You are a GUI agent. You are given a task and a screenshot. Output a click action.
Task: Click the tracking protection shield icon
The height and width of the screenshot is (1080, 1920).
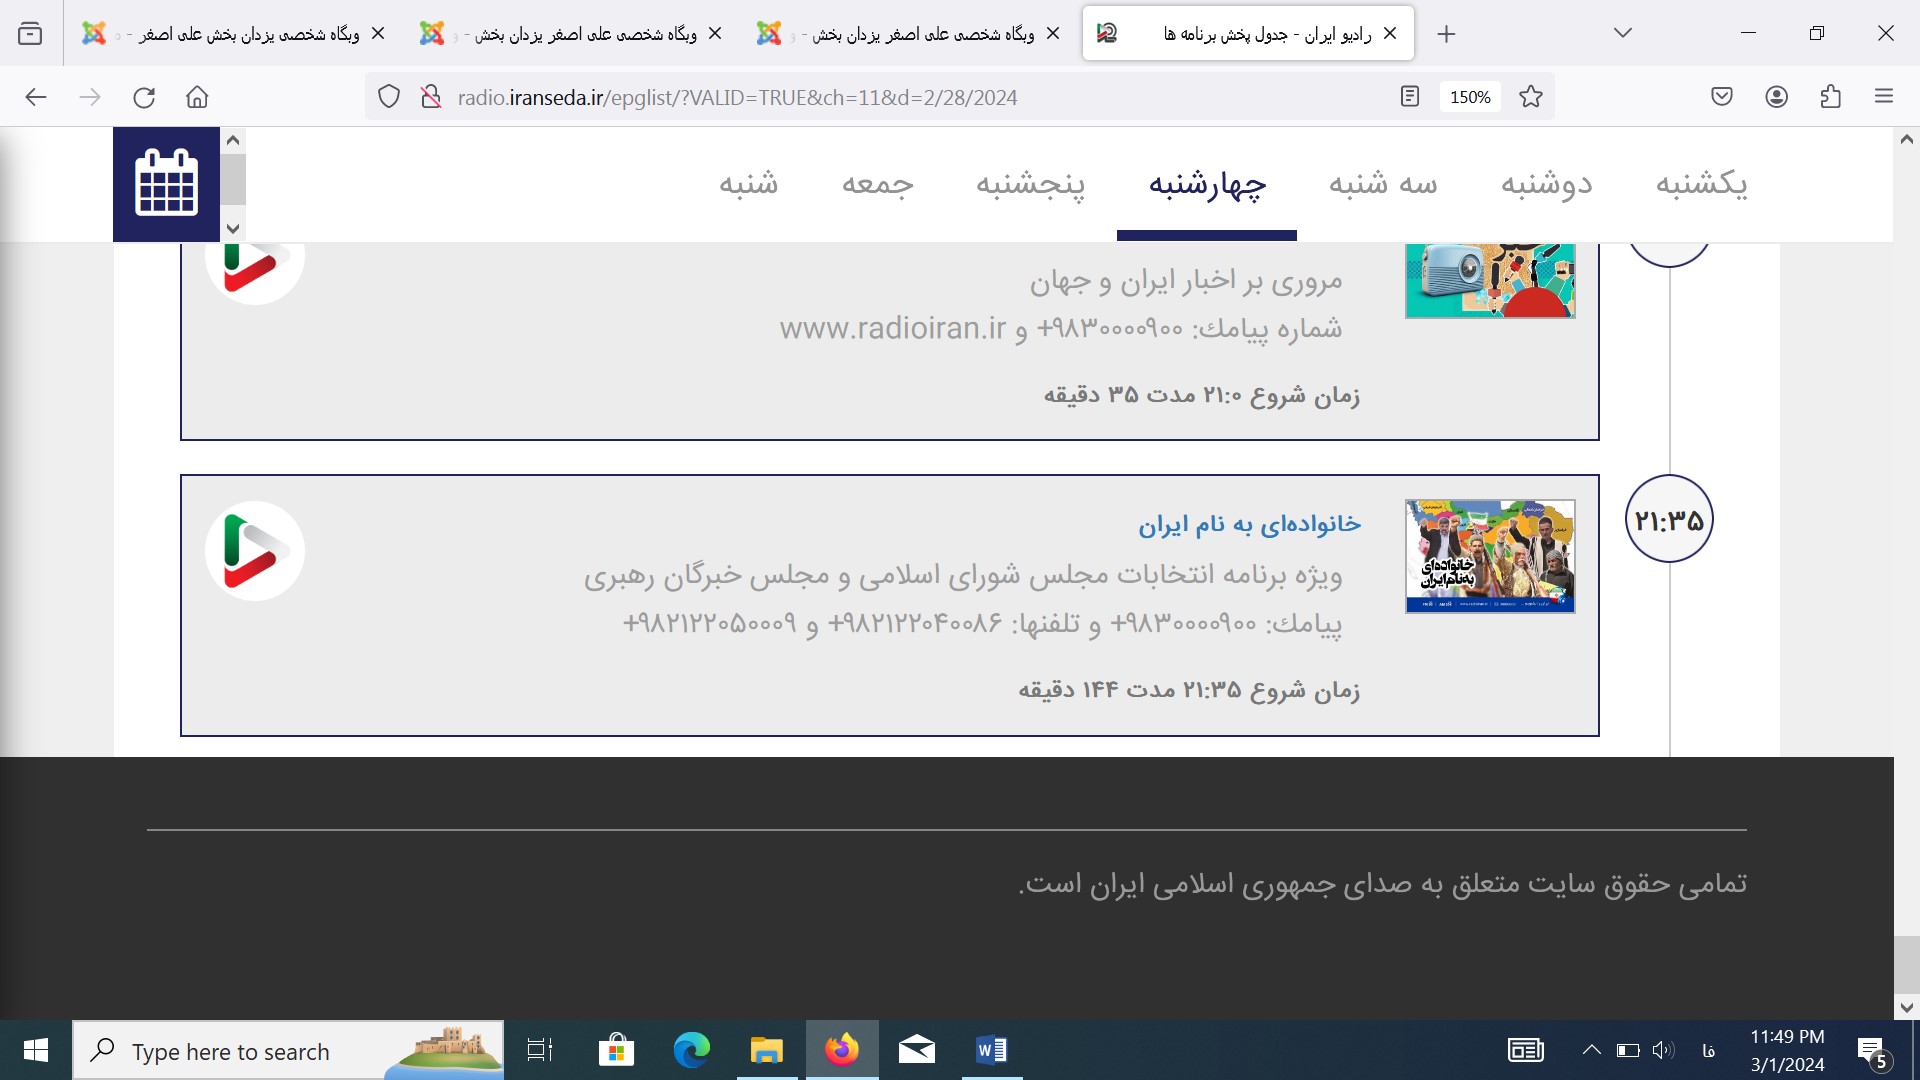point(389,97)
